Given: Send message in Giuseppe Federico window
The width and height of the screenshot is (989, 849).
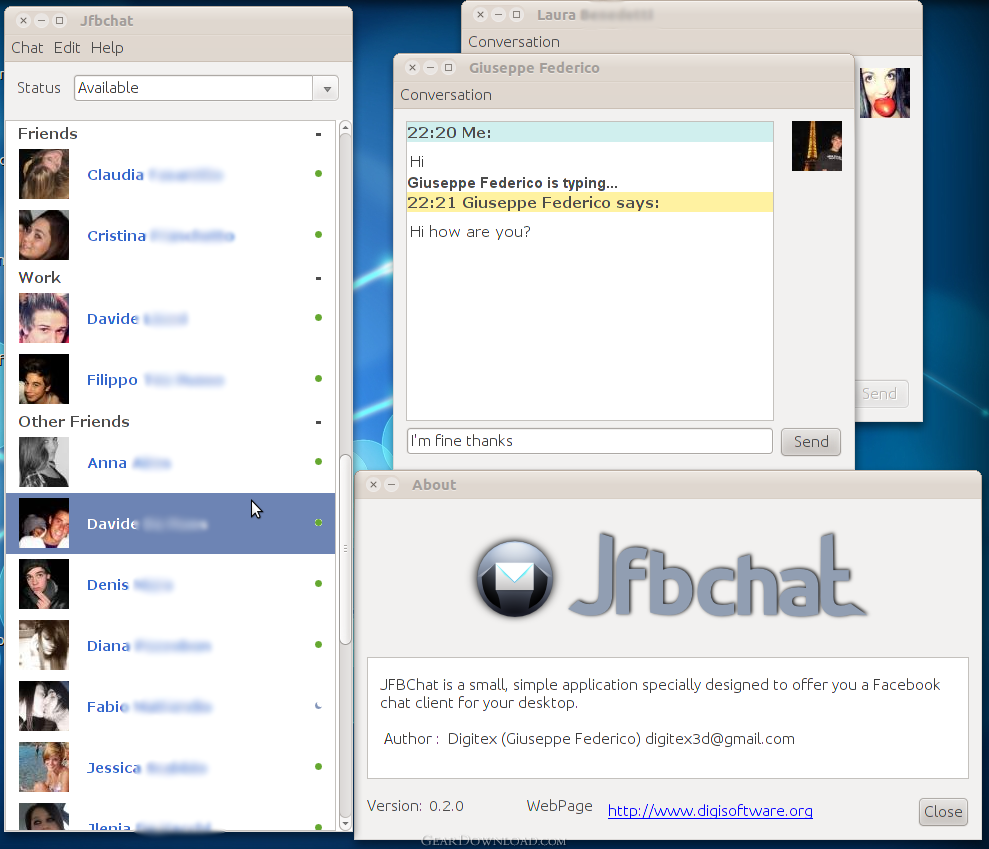Looking at the screenshot, I should (811, 442).
